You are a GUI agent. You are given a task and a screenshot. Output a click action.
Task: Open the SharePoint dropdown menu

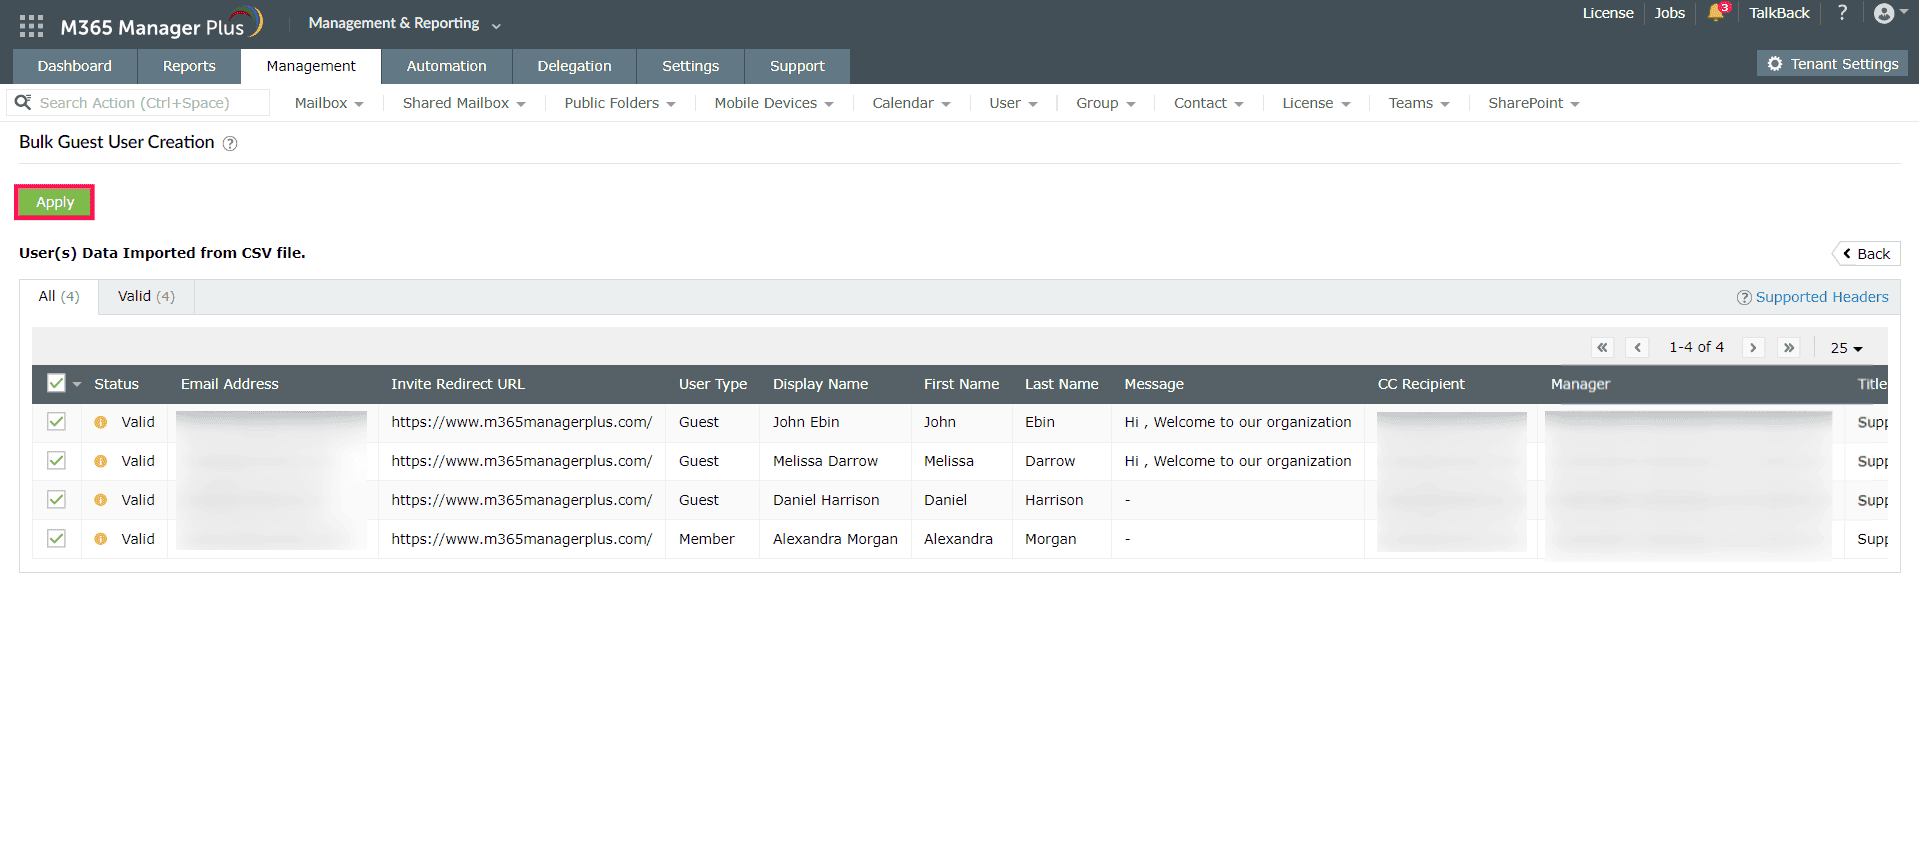[1534, 103]
